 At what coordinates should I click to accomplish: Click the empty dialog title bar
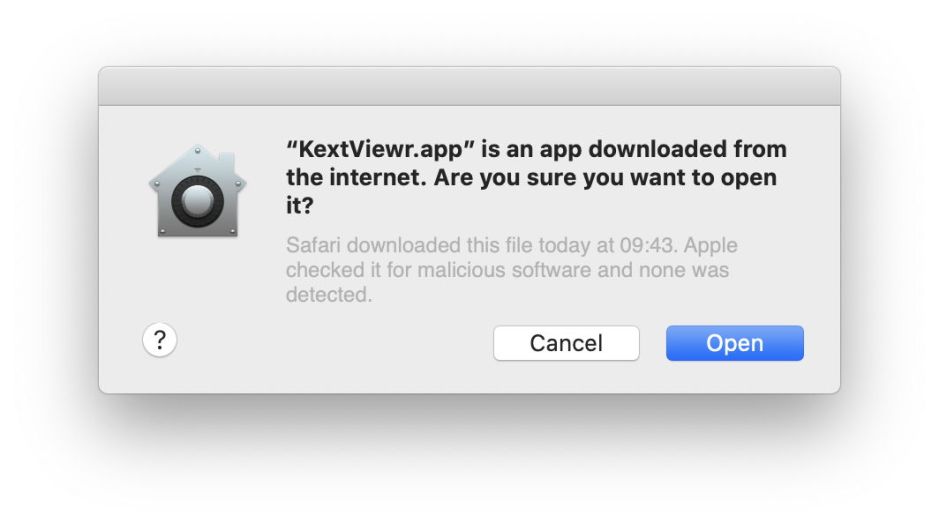[469, 86]
